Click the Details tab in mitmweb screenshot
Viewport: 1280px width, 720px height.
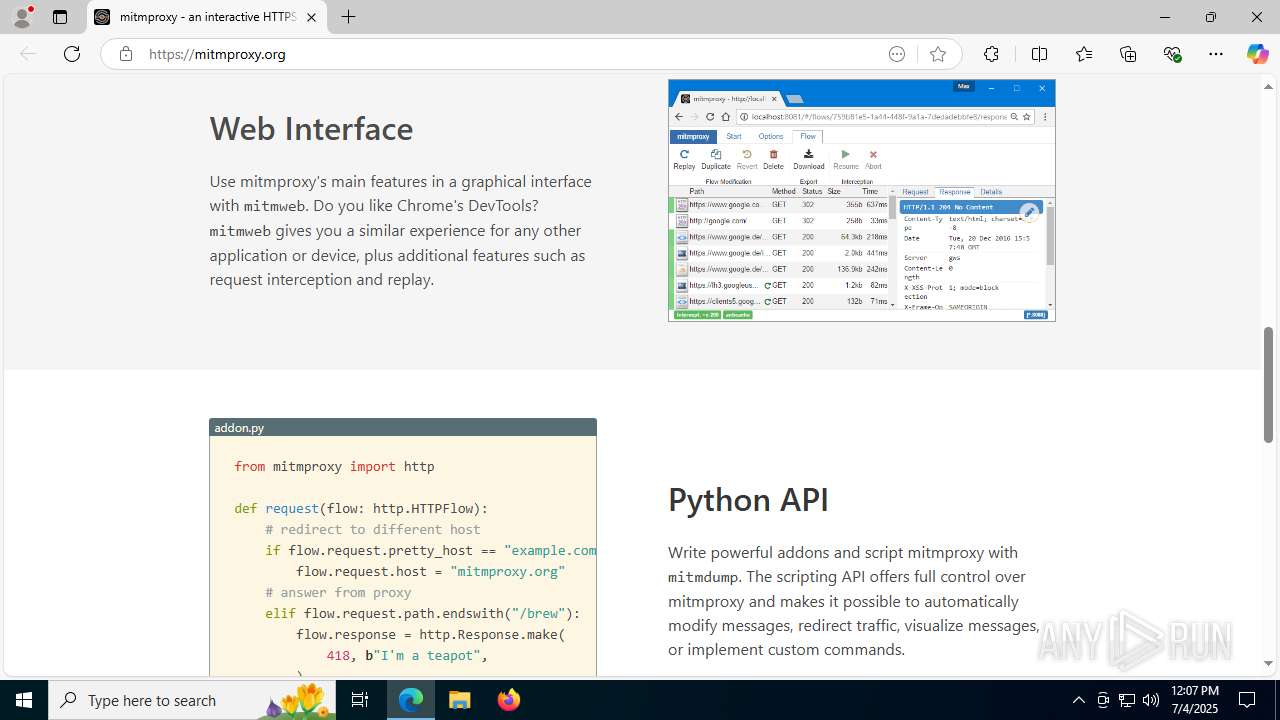point(991,192)
